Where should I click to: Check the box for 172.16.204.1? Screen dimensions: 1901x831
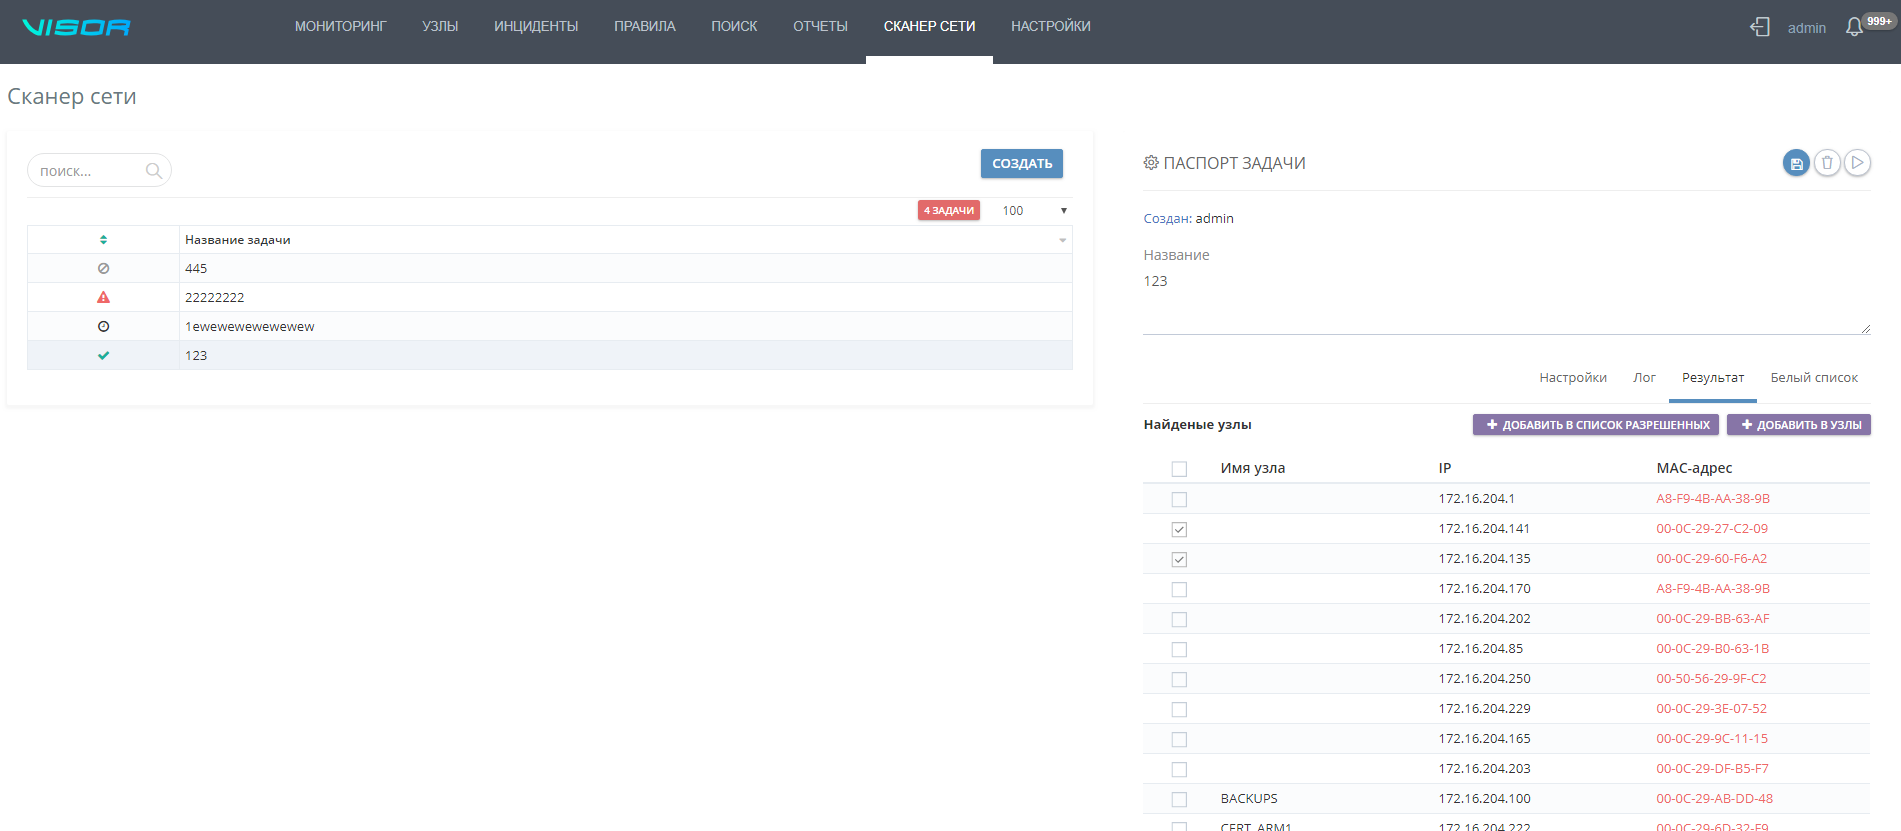1179,499
